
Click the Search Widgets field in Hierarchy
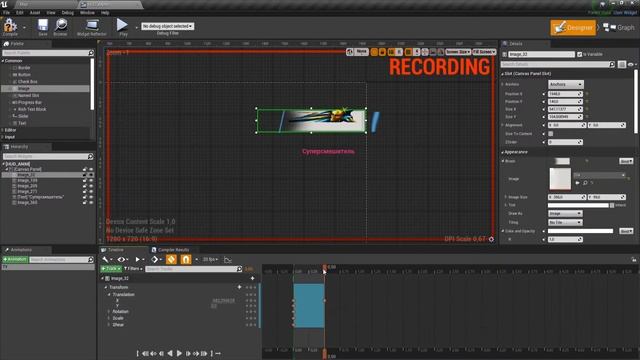tap(48, 156)
